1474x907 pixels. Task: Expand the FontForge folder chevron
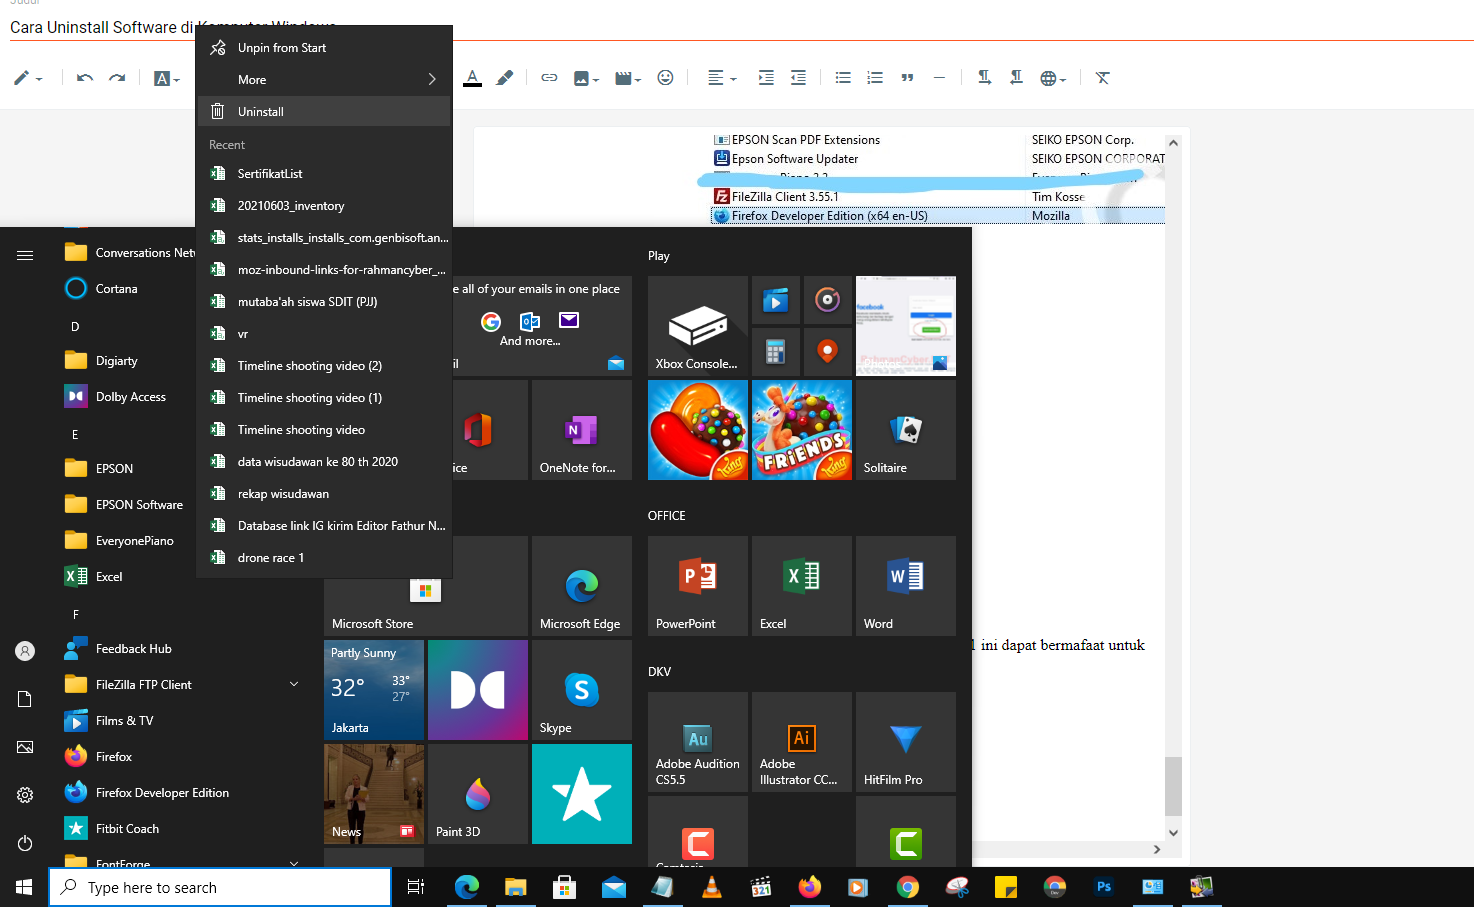click(x=294, y=863)
